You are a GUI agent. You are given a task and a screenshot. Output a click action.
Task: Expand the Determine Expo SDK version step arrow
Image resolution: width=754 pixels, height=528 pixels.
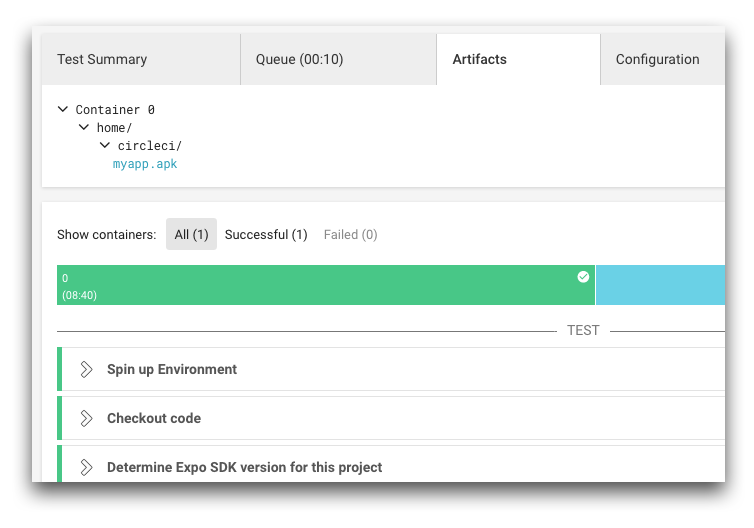tap(86, 467)
